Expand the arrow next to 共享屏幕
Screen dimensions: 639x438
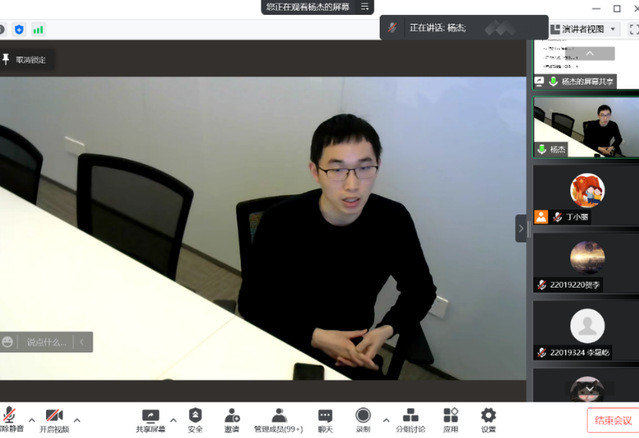tap(173, 419)
